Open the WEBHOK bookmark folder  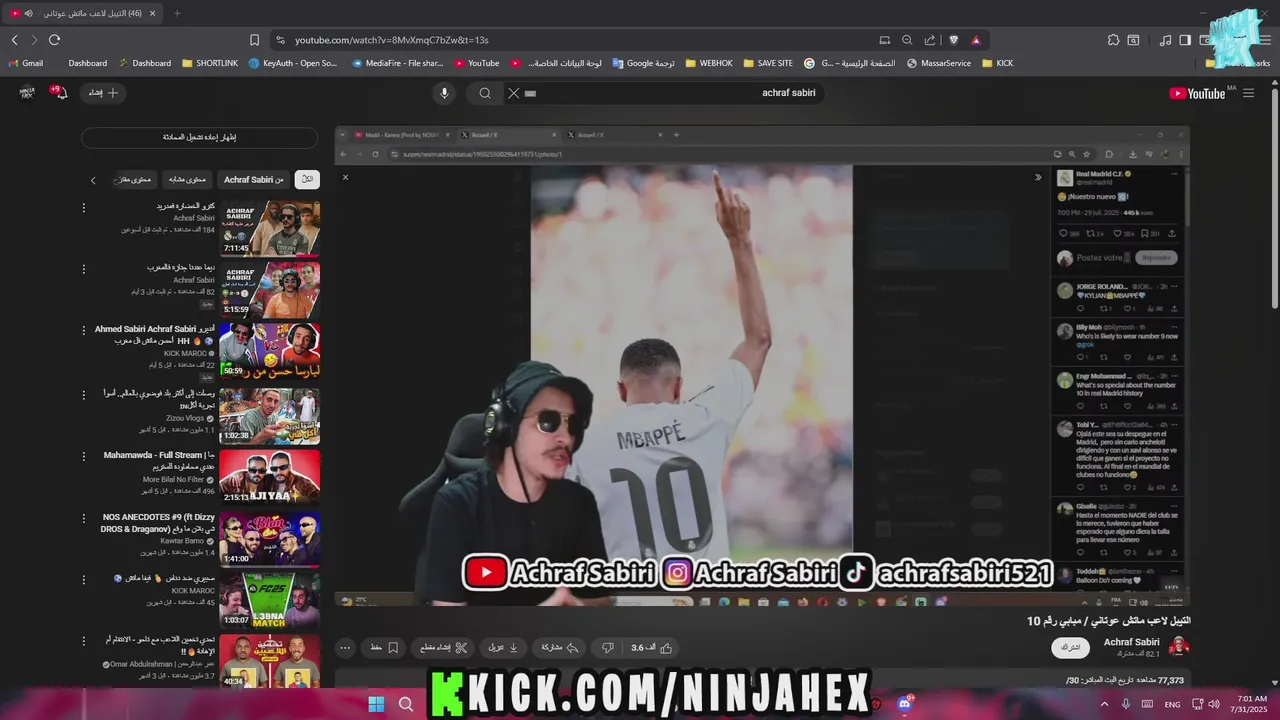pos(709,63)
